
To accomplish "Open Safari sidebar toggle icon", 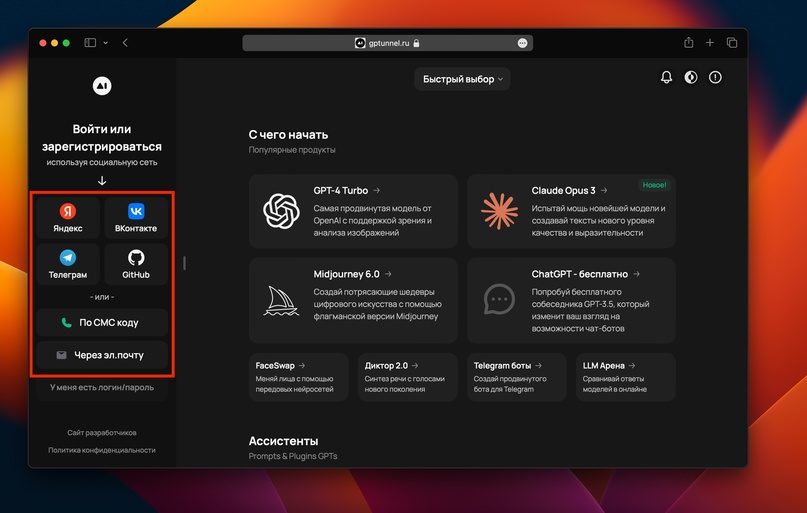I will 90,43.
